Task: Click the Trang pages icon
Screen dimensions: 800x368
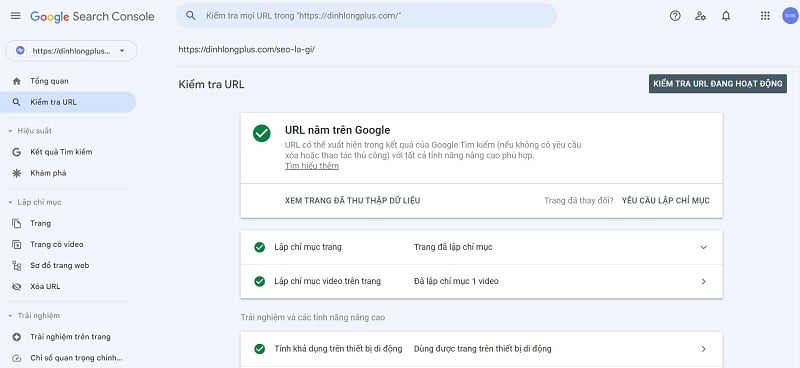Action: [17, 224]
